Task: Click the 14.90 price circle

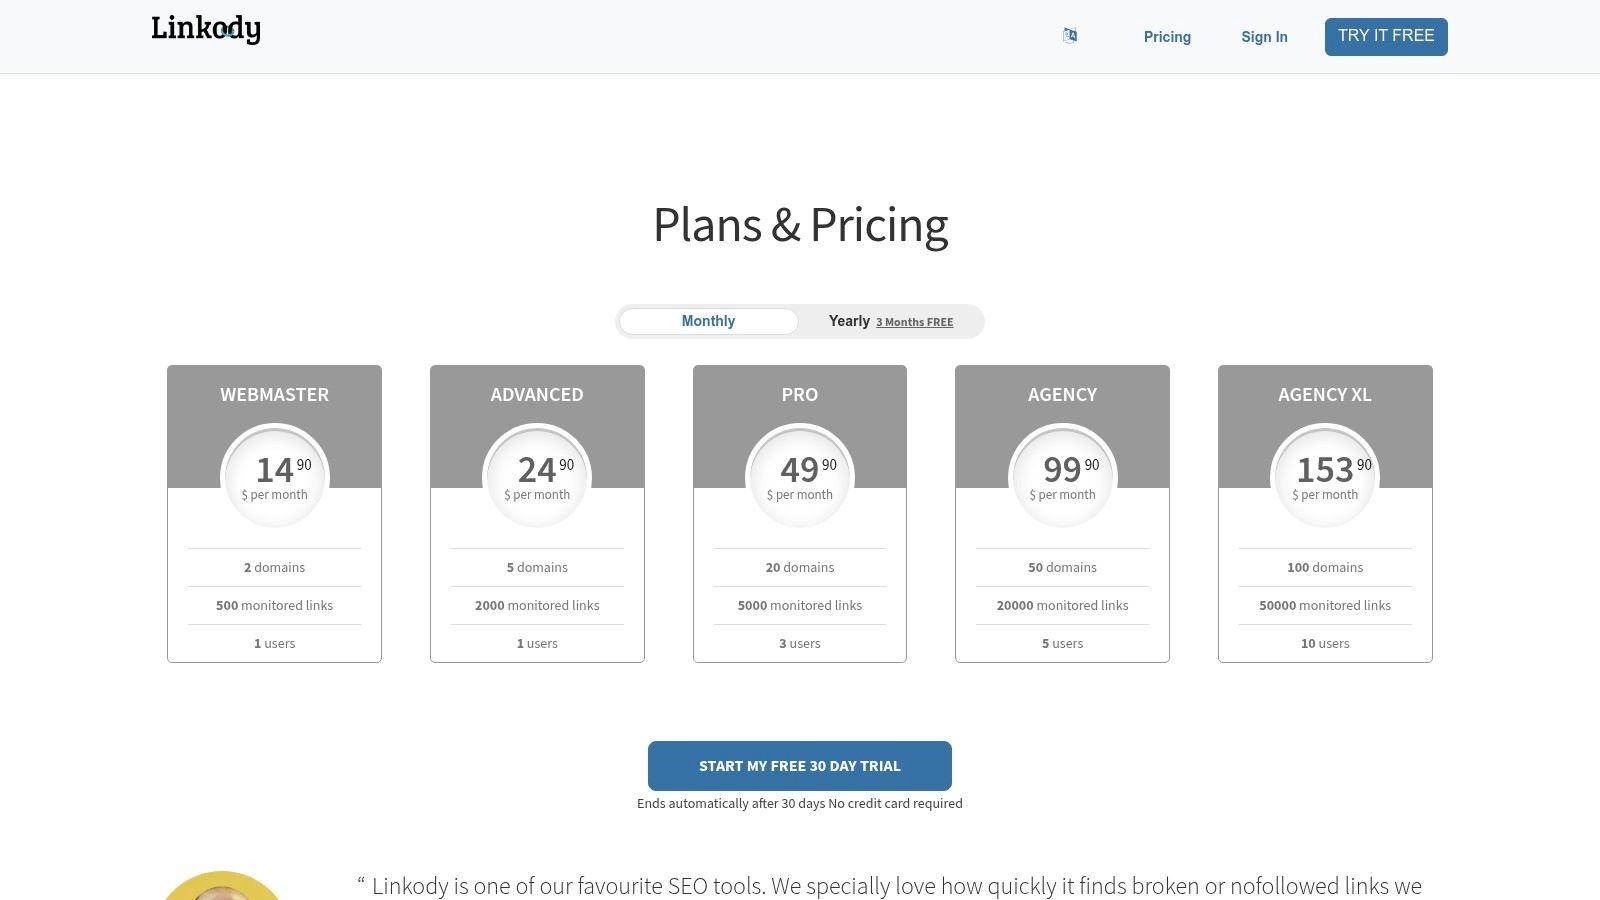Action: tap(275, 477)
